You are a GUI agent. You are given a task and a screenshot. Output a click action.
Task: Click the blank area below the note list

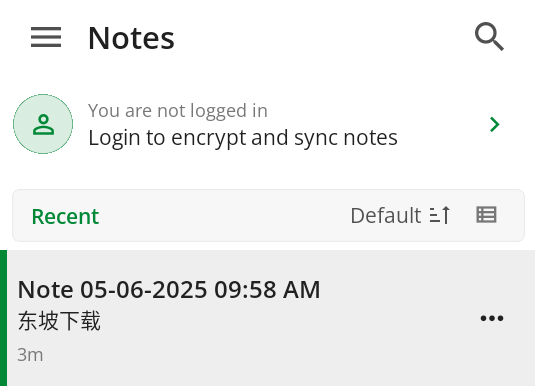point(268,389)
